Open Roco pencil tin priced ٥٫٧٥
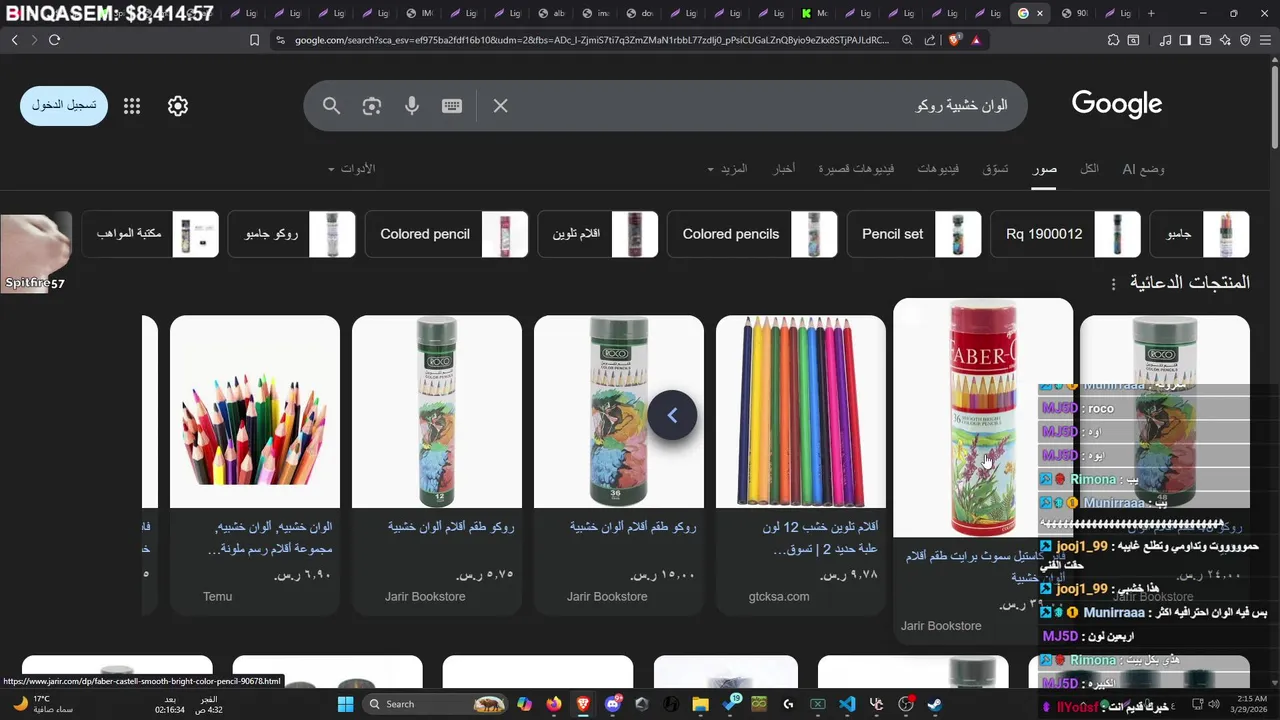This screenshot has height=720, width=1280. click(437, 412)
